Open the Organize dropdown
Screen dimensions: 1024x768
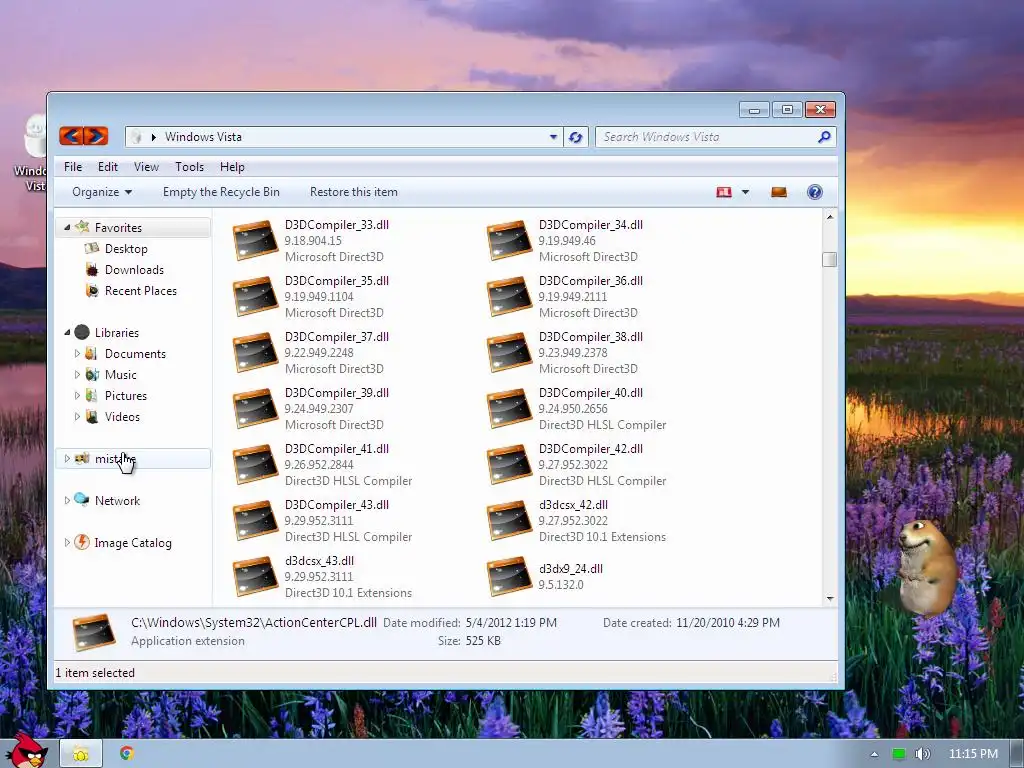(x=102, y=192)
